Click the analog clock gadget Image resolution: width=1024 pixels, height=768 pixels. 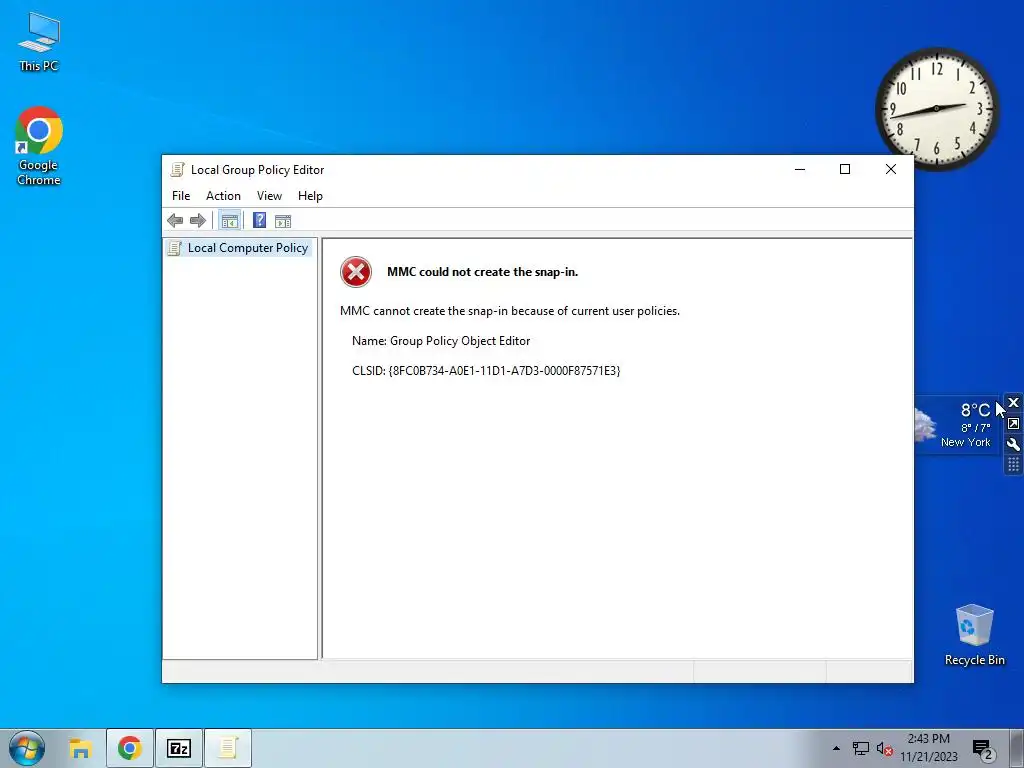(936, 108)
